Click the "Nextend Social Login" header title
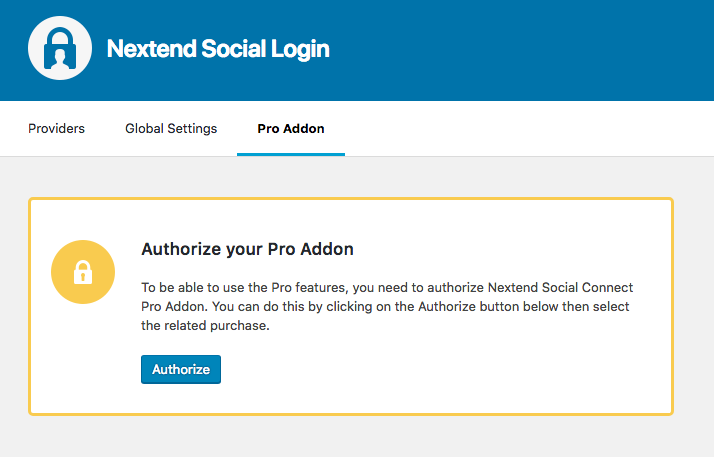 (x=218, y=49)
